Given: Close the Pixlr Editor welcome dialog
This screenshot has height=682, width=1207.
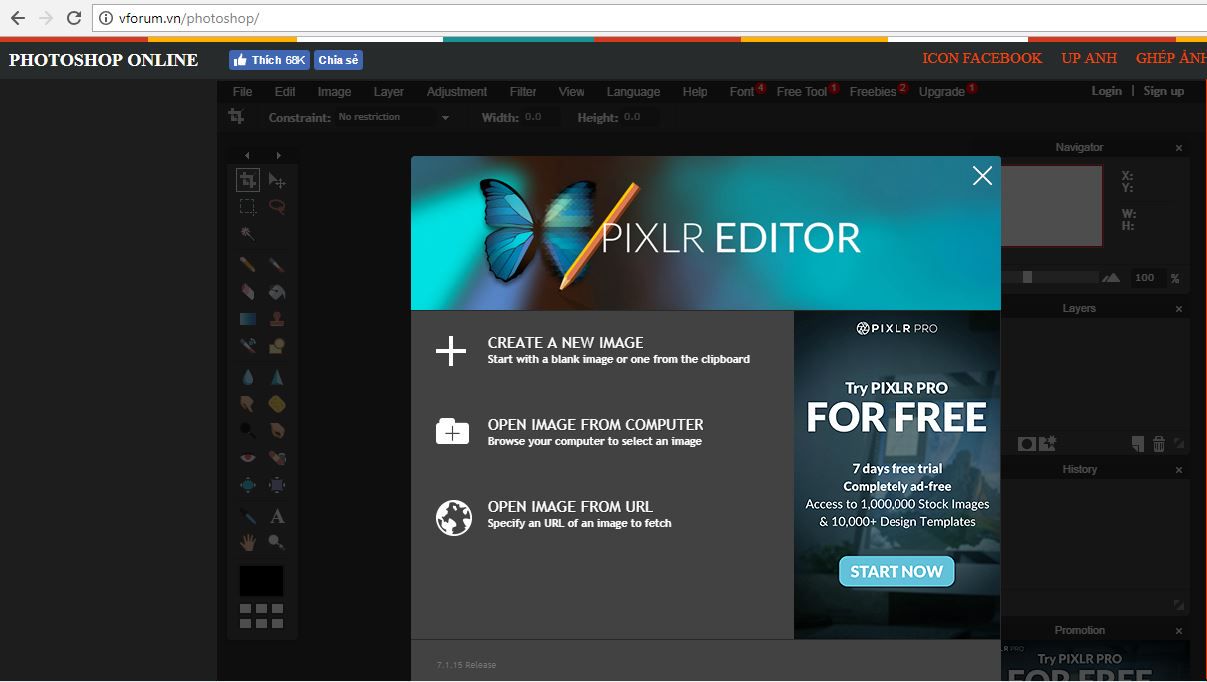Looking at the screenshot, I should tap(982, 176).
